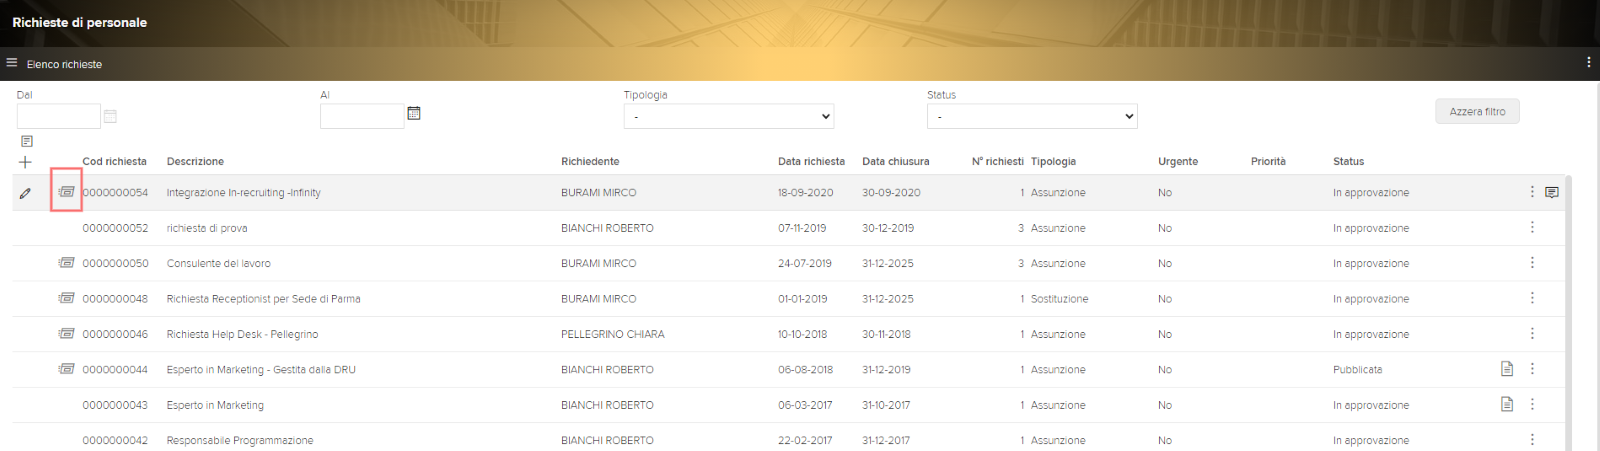Screen dimensions: 1600x451
Task: Open row actions menu for request 0000000044
Action: pyautogui.click(x=1532, y=369)
